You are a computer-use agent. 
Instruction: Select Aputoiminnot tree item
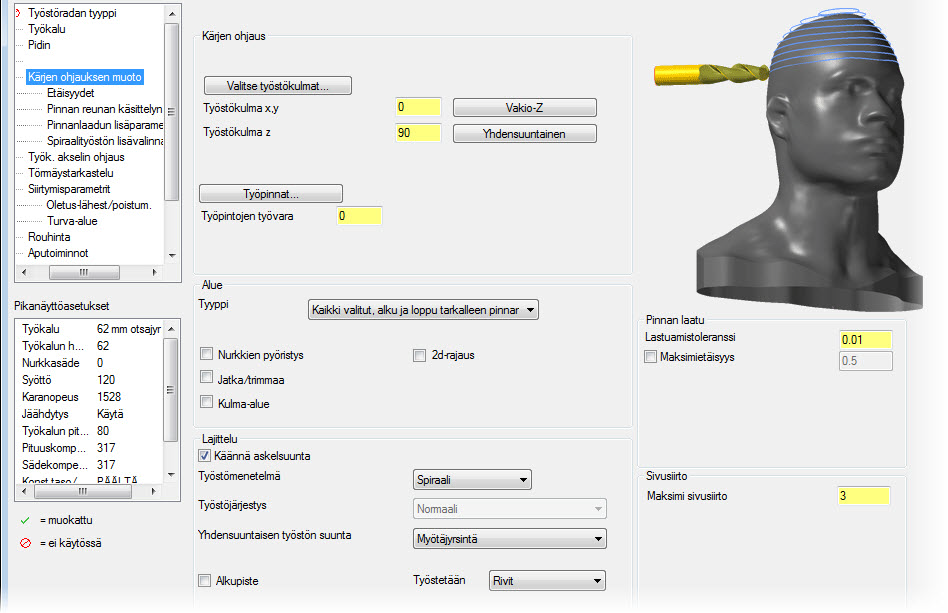pos(58,253)
